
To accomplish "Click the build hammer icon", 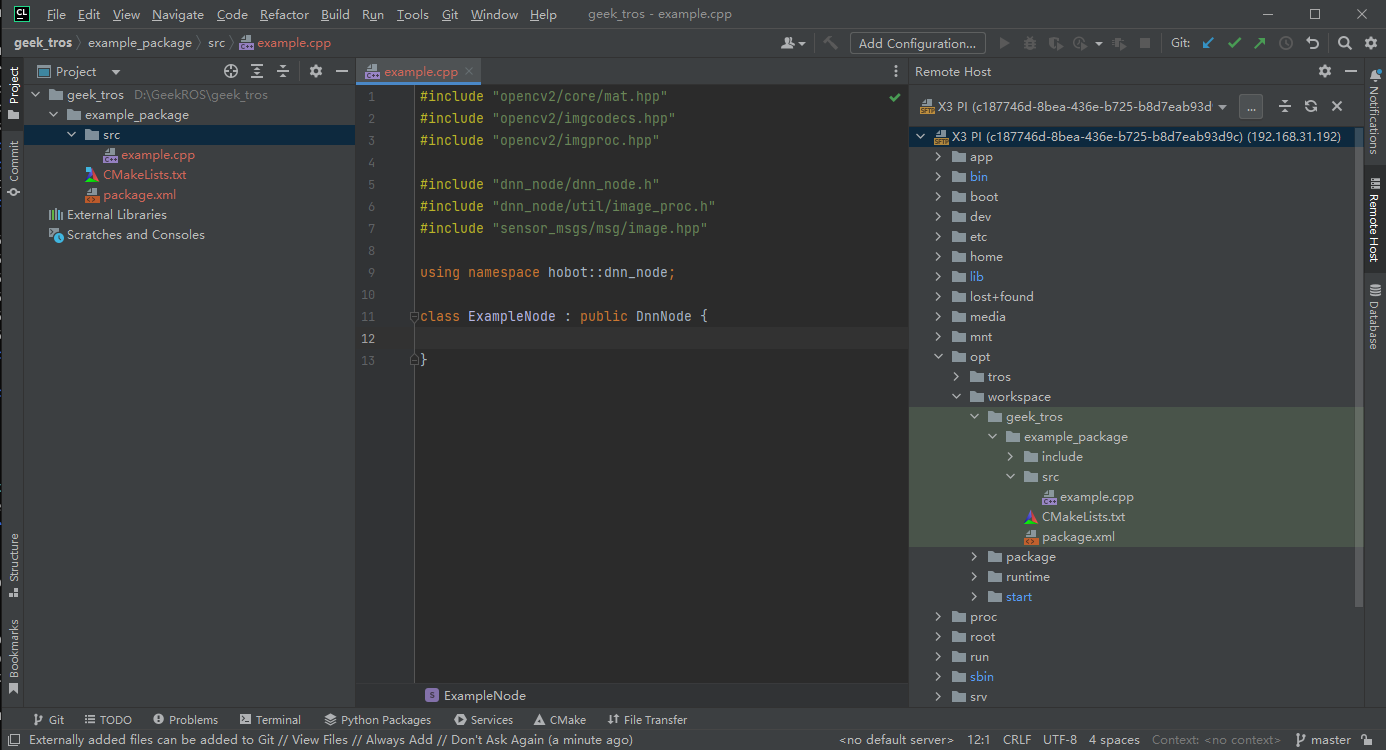I will (x=830, y=43).
